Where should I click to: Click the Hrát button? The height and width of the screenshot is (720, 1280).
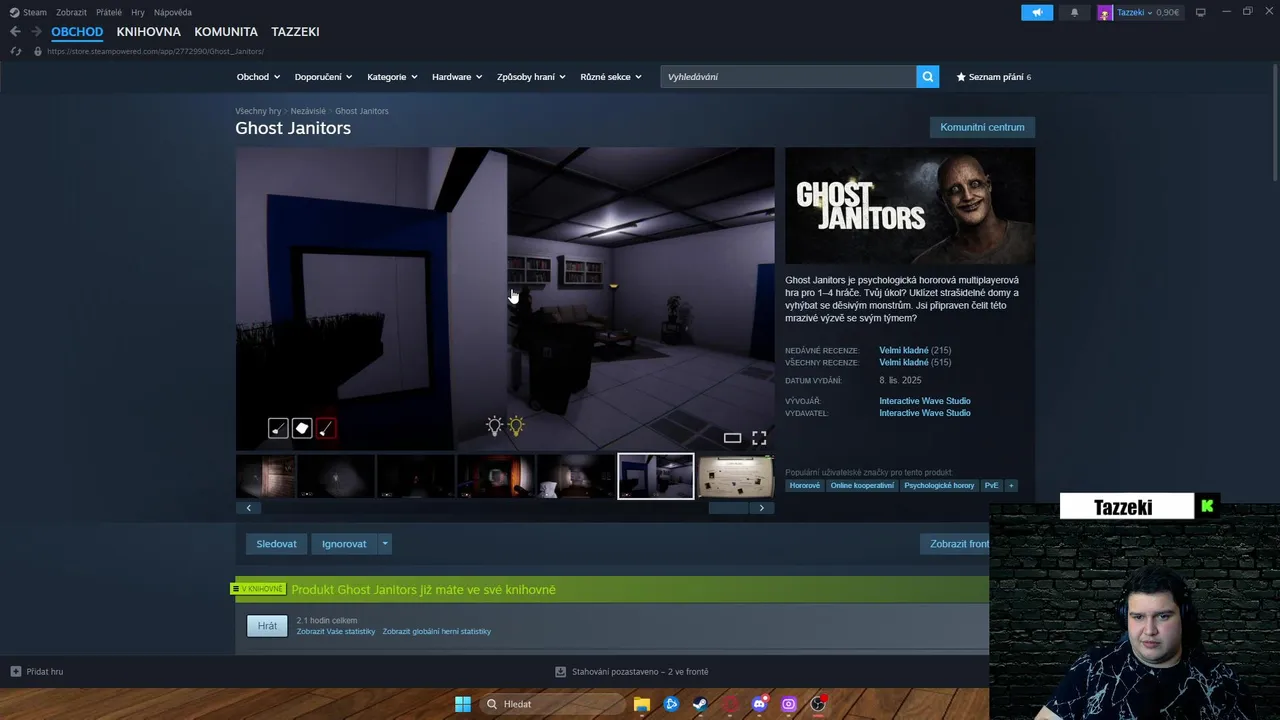click(x=267, y=626)
